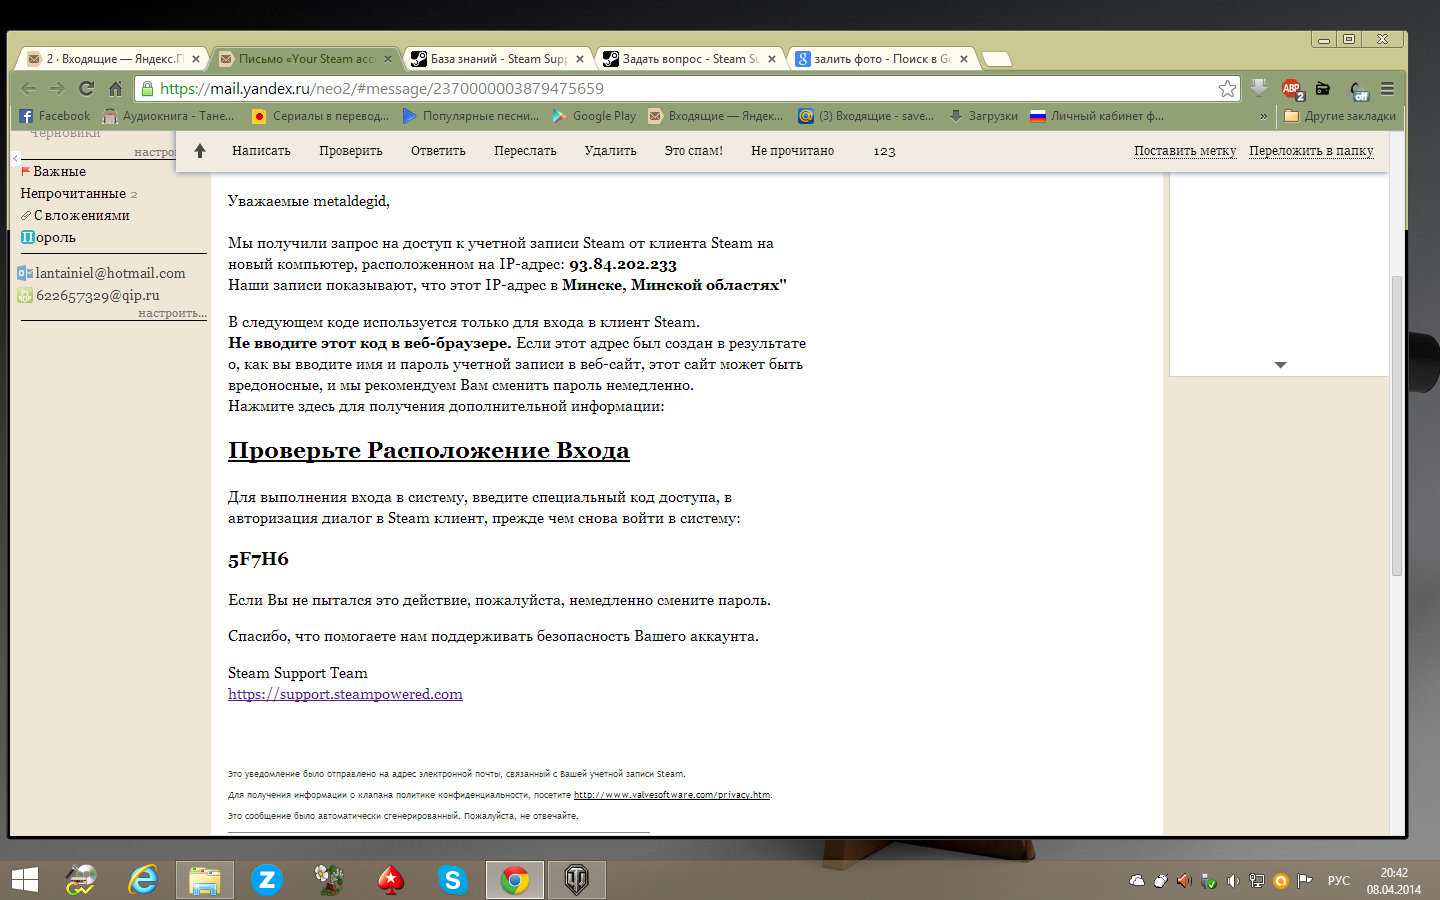
Task: Open the 622657329@qip.ru mailbox
Action: pos(89,295)
